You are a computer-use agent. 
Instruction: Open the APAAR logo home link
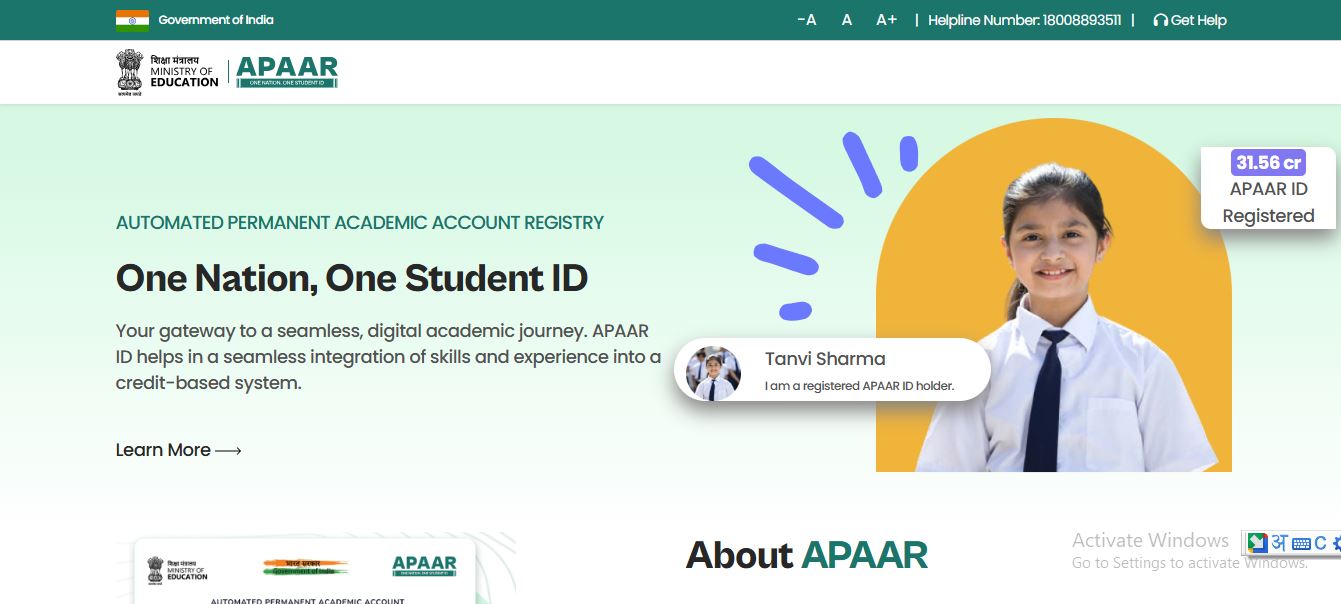coord(287,72)
